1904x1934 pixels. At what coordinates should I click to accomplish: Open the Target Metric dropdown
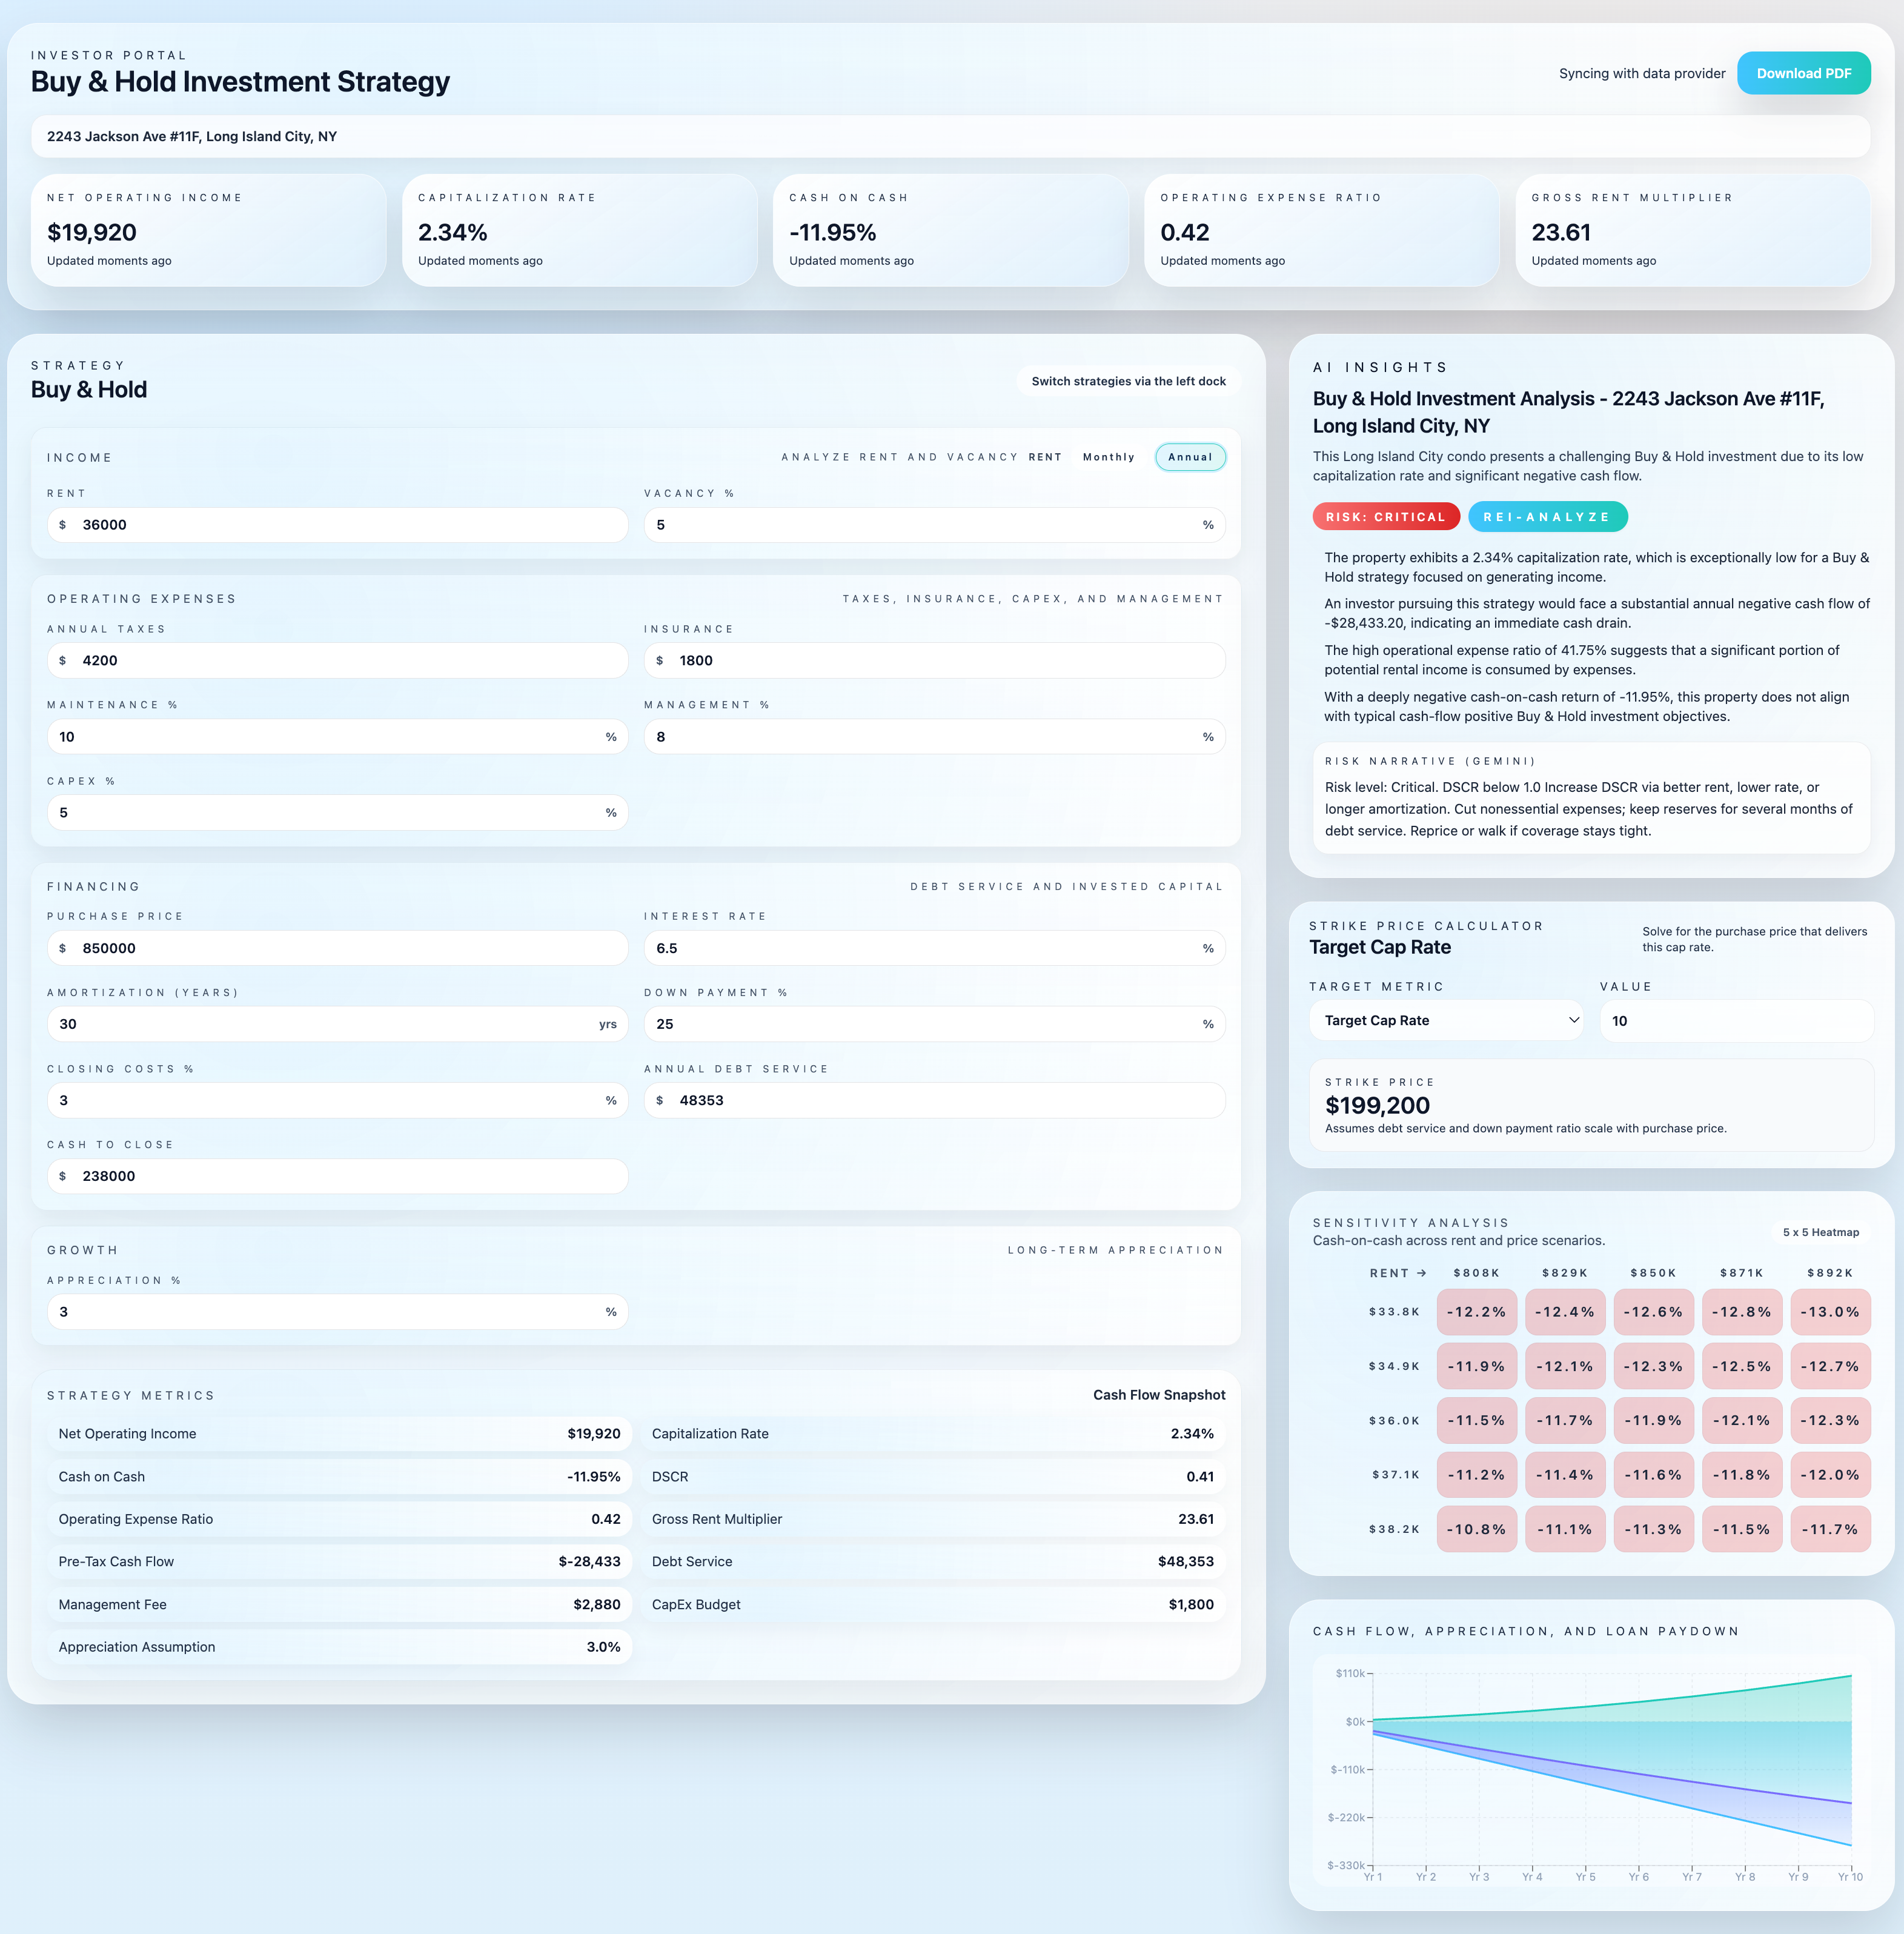1444,1020
